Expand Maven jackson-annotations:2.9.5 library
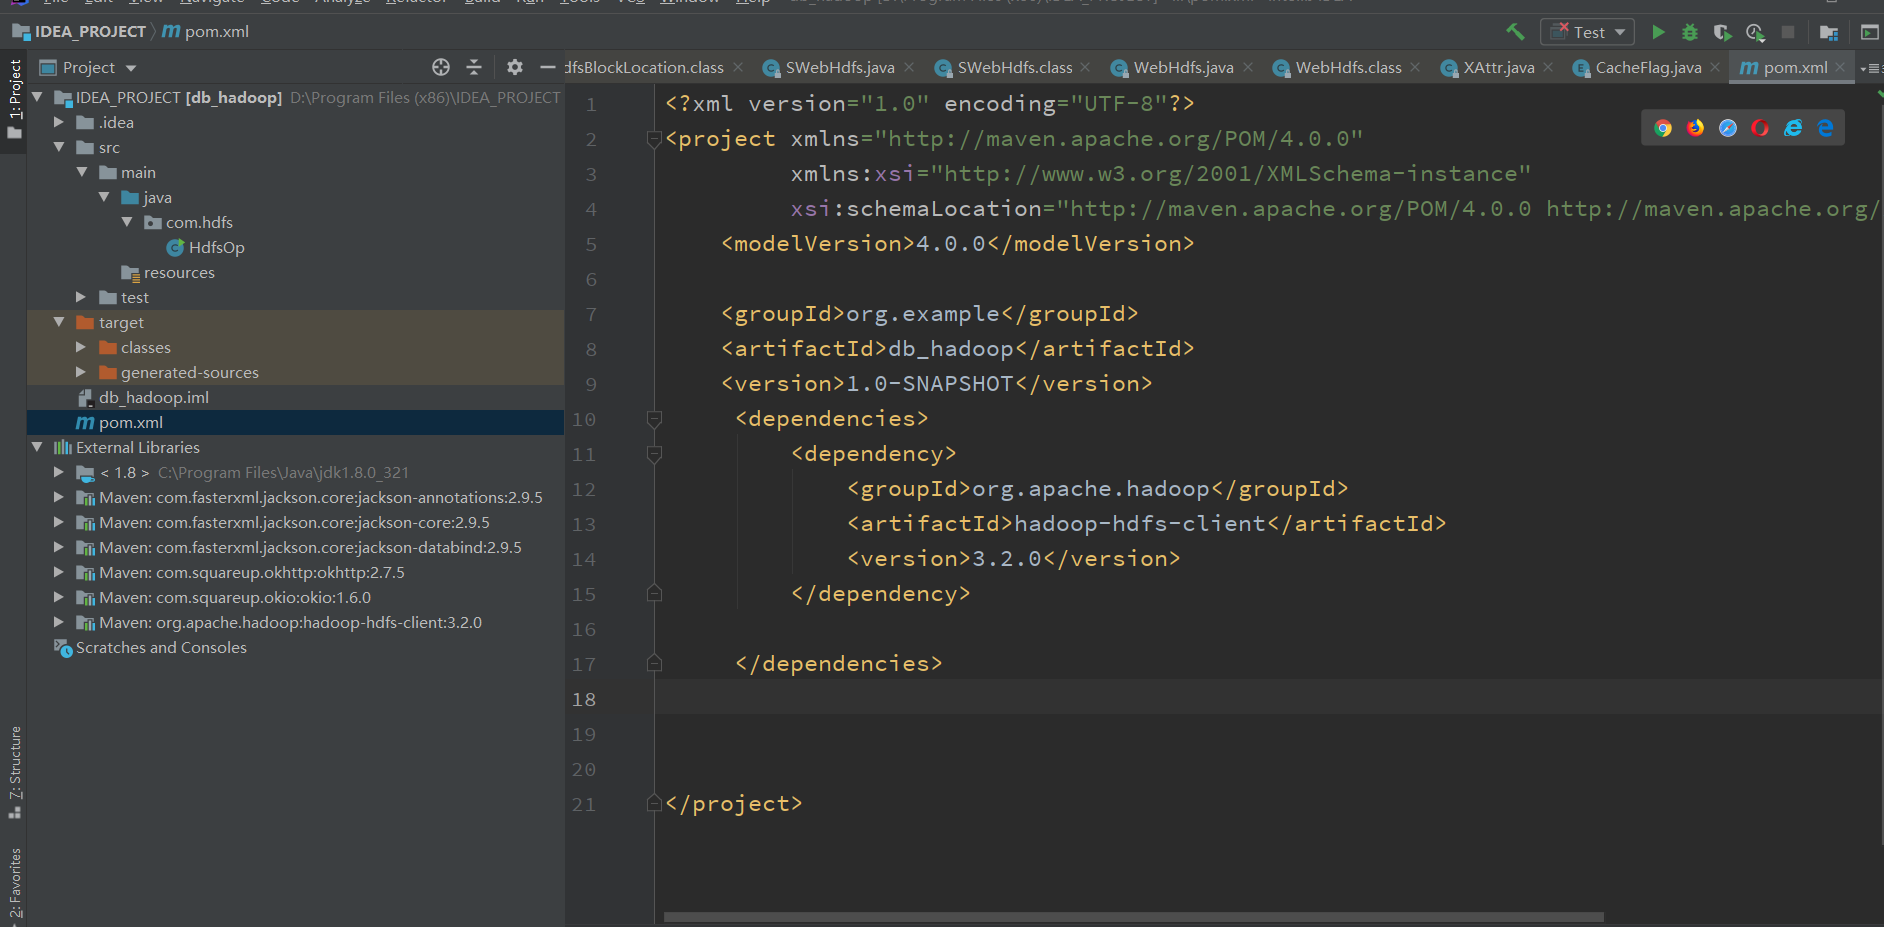The height and width of the screenshot is (927, 1884). pos(59,497)
